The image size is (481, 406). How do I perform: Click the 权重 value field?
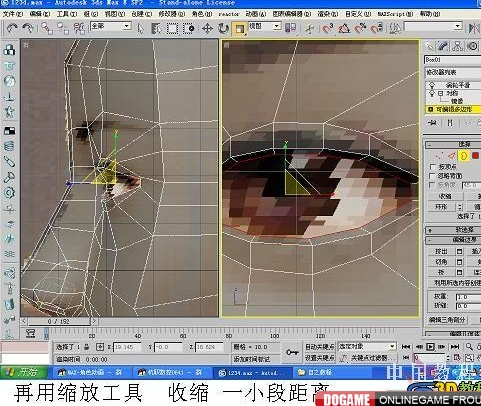coord(468,297)
